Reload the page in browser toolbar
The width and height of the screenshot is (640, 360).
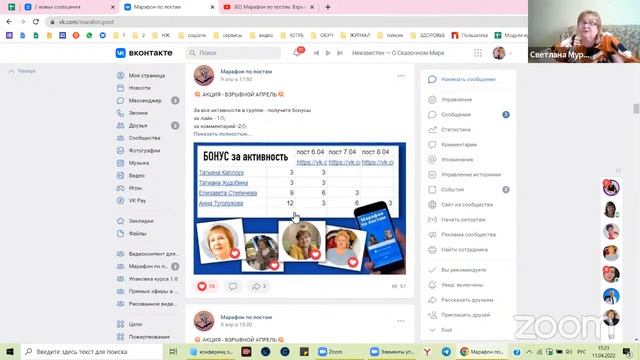[x=36, y=22]
